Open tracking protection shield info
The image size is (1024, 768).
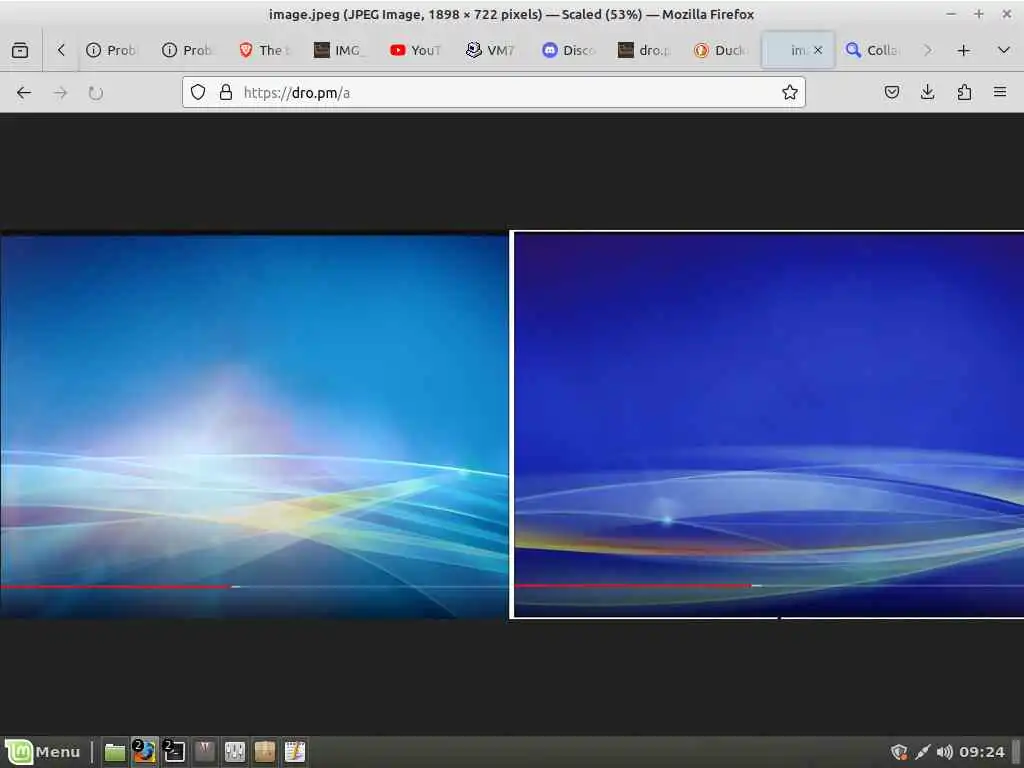[x=198, y=92]
